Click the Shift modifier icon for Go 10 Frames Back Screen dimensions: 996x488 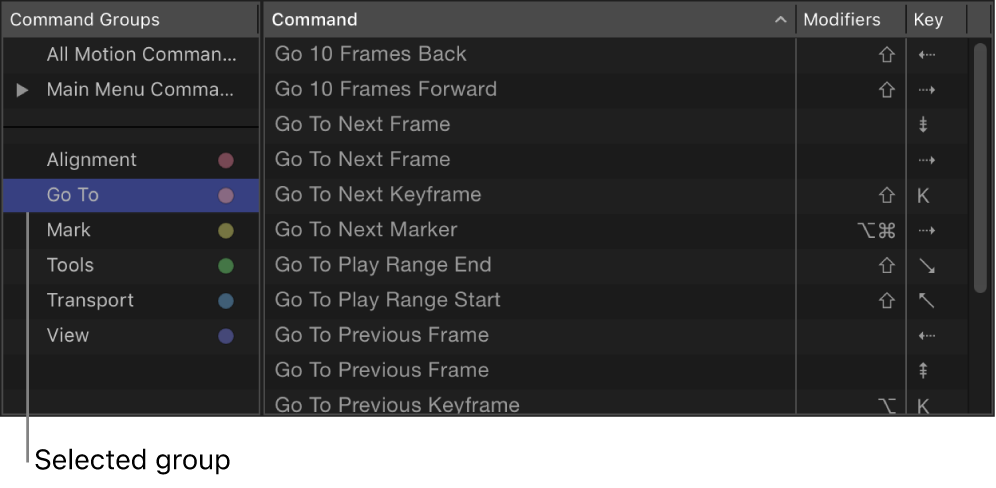pos(885,55)
